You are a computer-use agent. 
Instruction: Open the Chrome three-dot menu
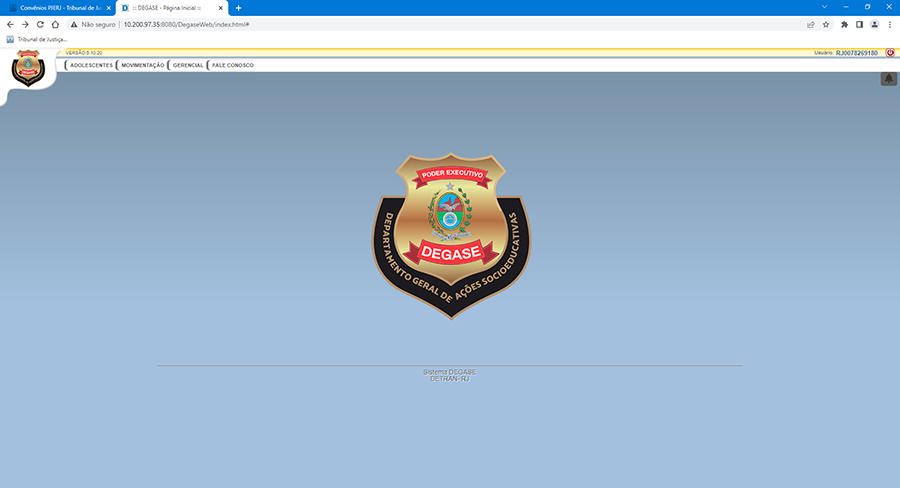(x=889, y=24)
